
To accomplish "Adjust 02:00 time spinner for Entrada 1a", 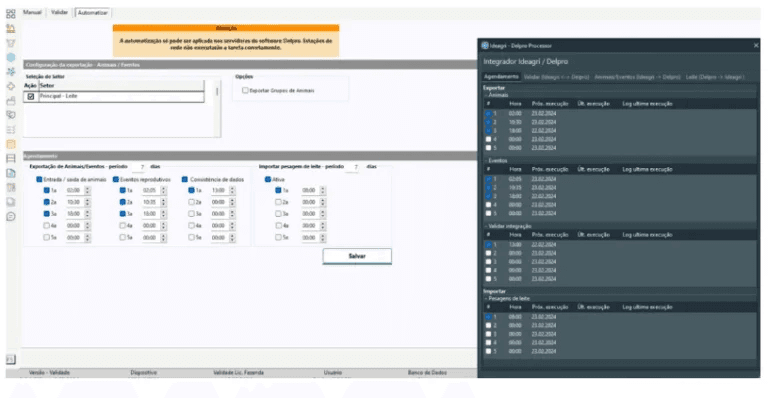I will pyautogui.click(x=88, y=190).
